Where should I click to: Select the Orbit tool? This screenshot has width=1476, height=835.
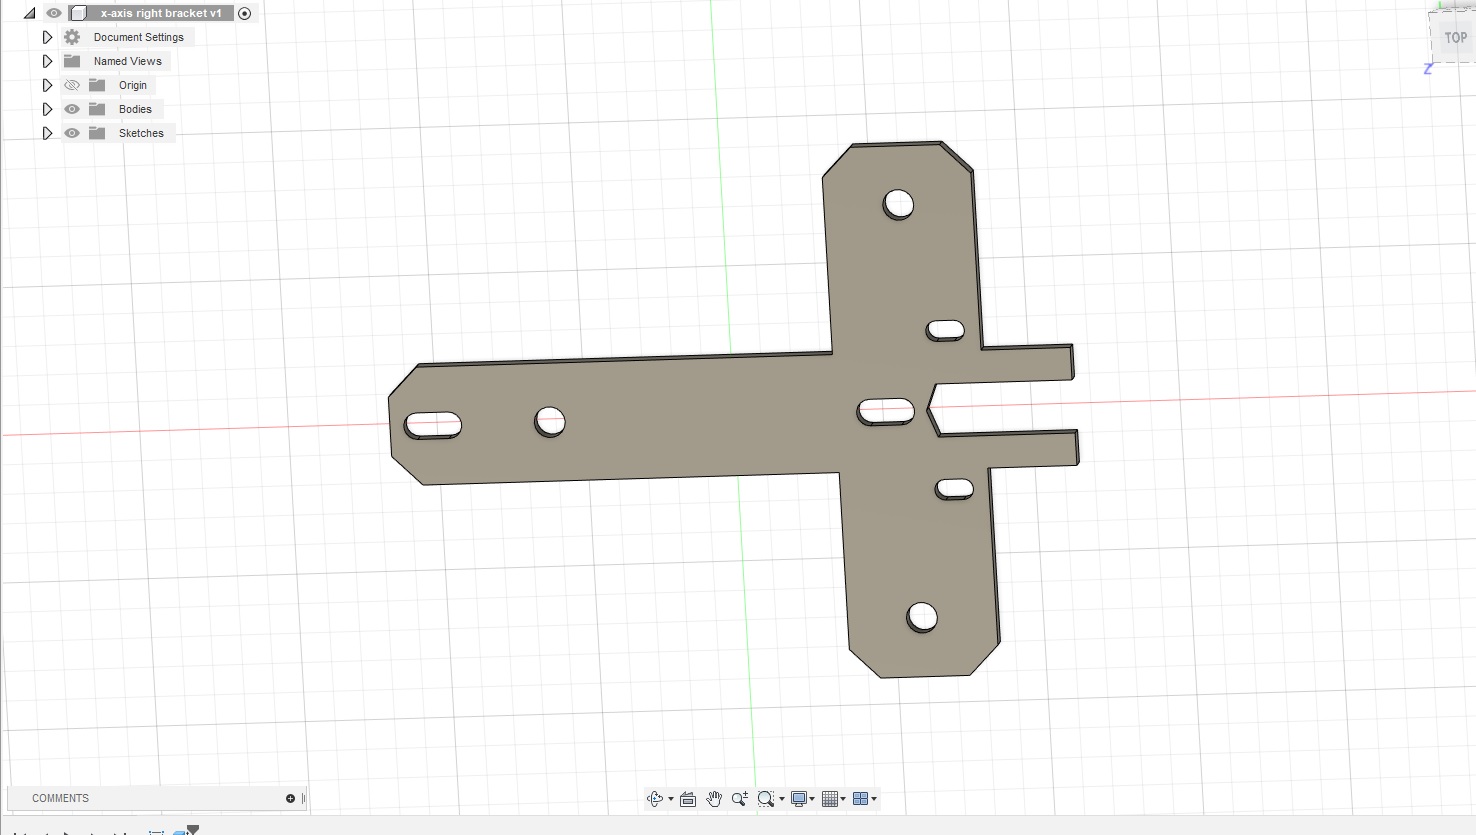[655, 798]
